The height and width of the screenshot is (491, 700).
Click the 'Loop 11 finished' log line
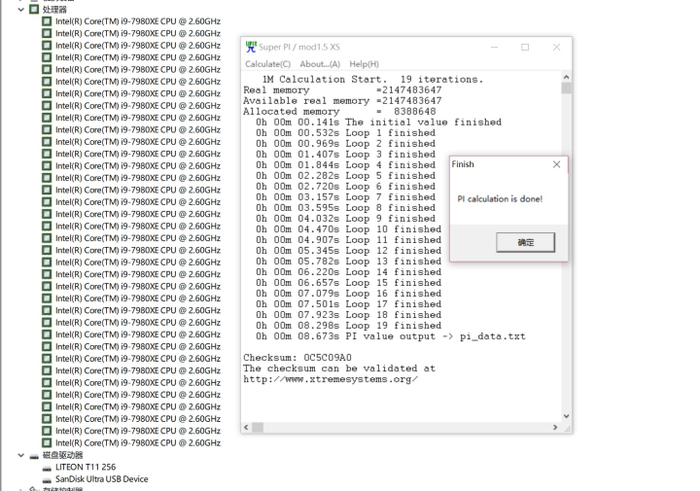tap(349, 240)
